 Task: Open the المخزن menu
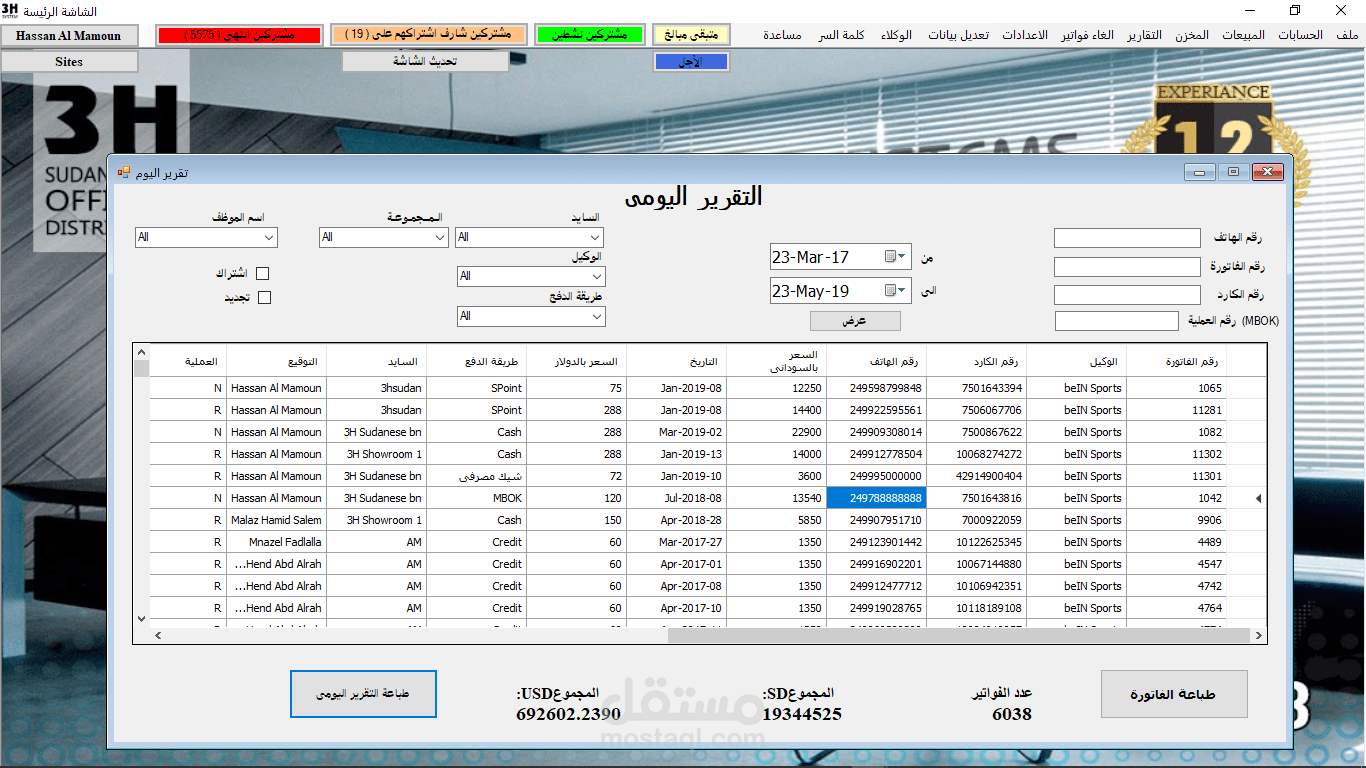click(x=1191, y=35)
